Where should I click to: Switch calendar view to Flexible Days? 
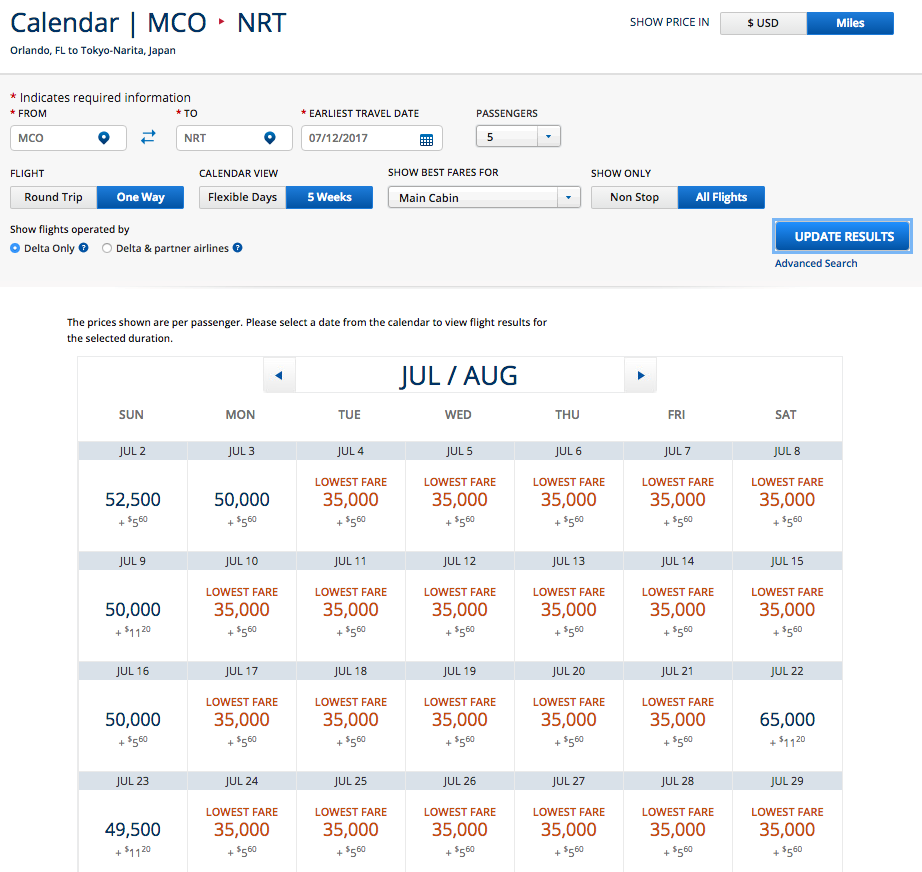(x=242, y=197)
